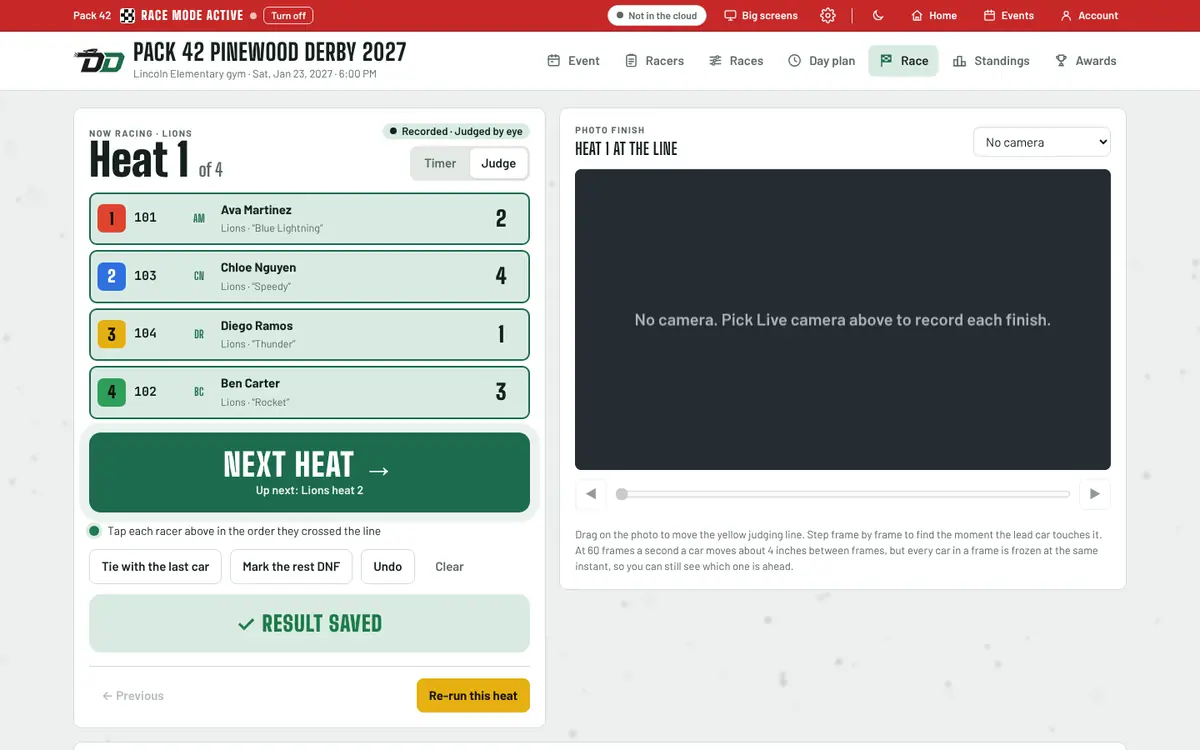This screenshot has height=750, width=1200.
Task: Click the checkered flag race mode icon
Action: click(x=128, y=15)
